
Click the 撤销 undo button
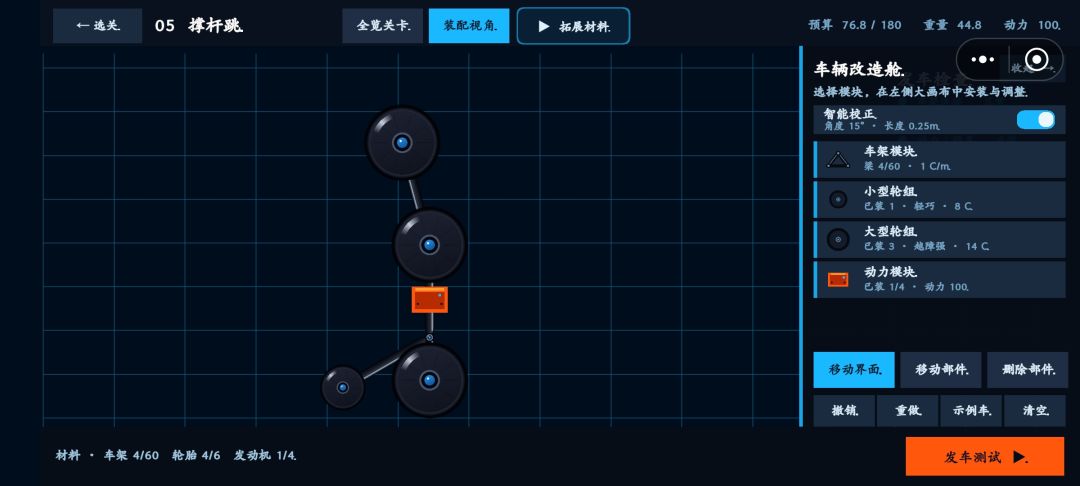point(844,411)
